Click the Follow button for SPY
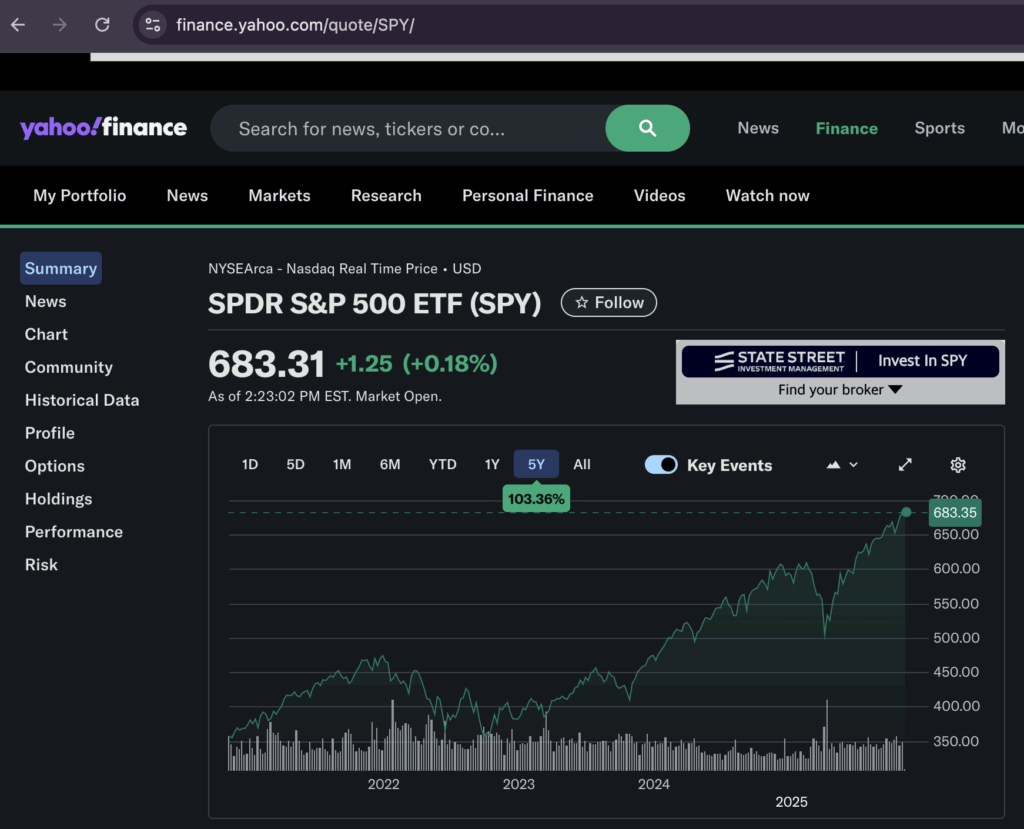 (609, 303)
